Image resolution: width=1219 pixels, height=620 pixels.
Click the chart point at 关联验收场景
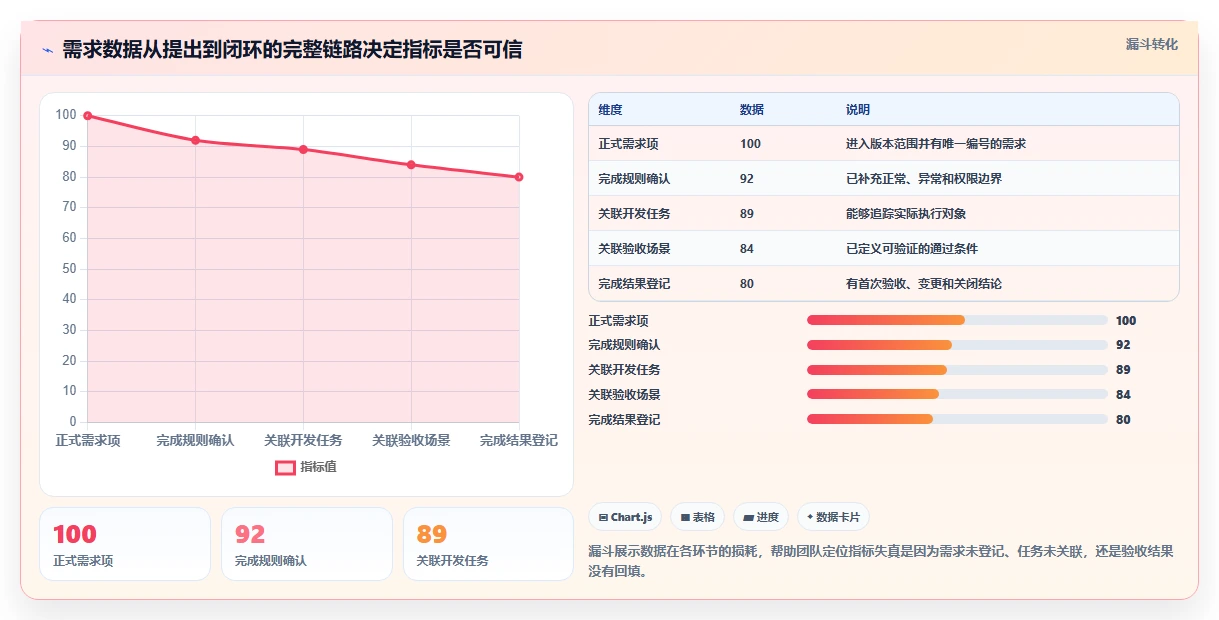(x=411, y=165)
